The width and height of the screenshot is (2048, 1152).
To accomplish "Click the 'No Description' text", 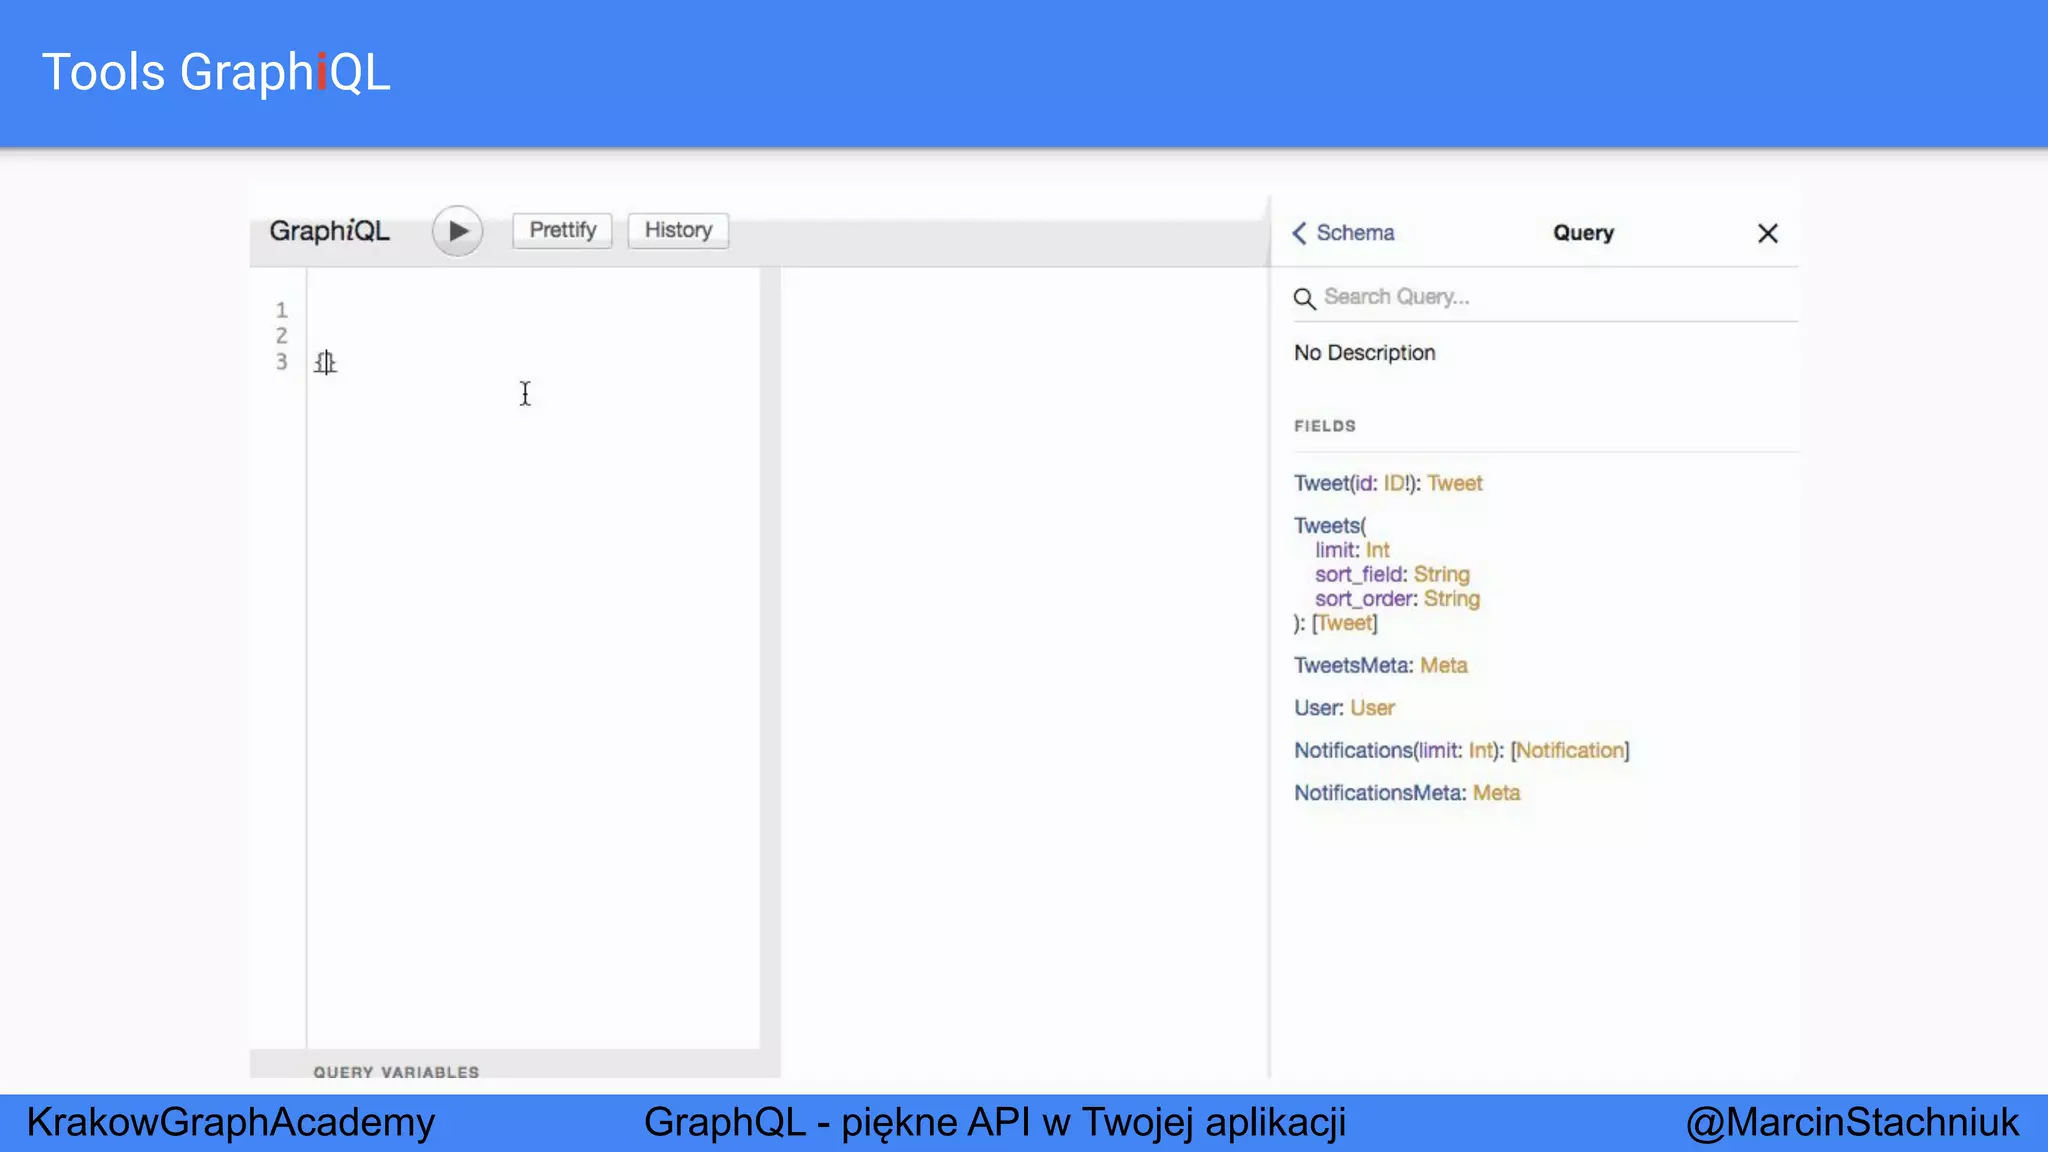I will (x=1364, y=353).
